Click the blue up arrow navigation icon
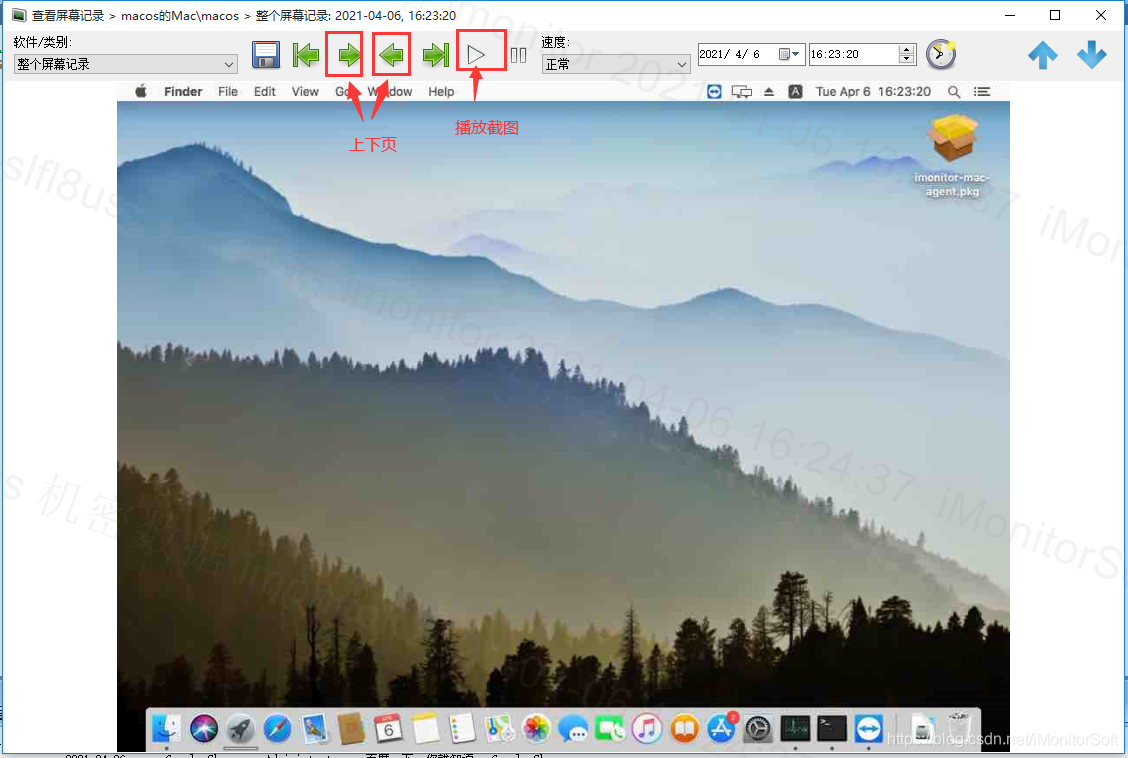1128x758 pixels. click(x=1042, y=55)
